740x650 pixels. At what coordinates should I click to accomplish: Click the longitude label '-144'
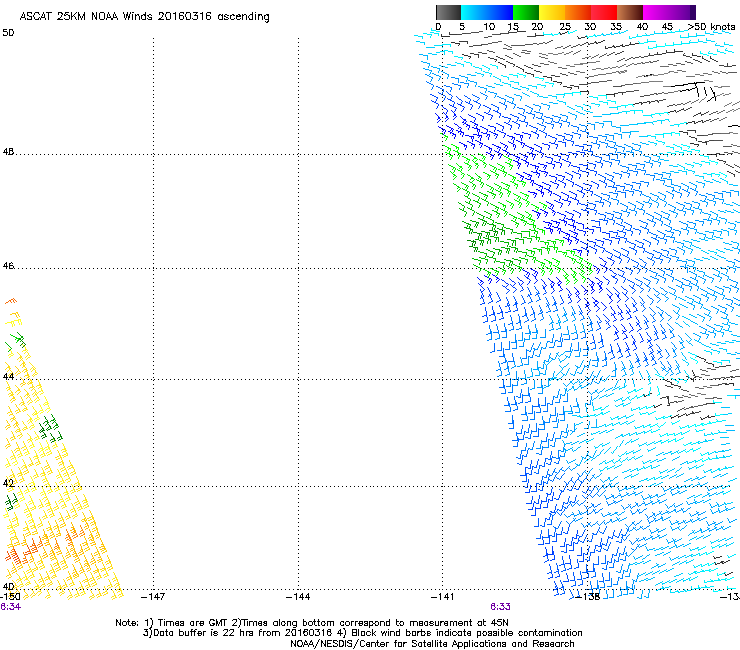tap(298, 597)
